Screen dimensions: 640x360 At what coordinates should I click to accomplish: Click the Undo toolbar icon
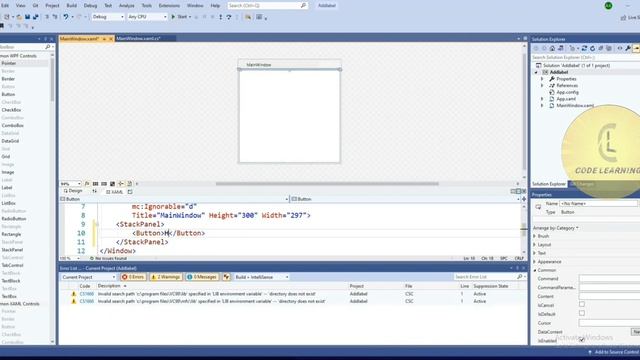(x=66, y=17)
